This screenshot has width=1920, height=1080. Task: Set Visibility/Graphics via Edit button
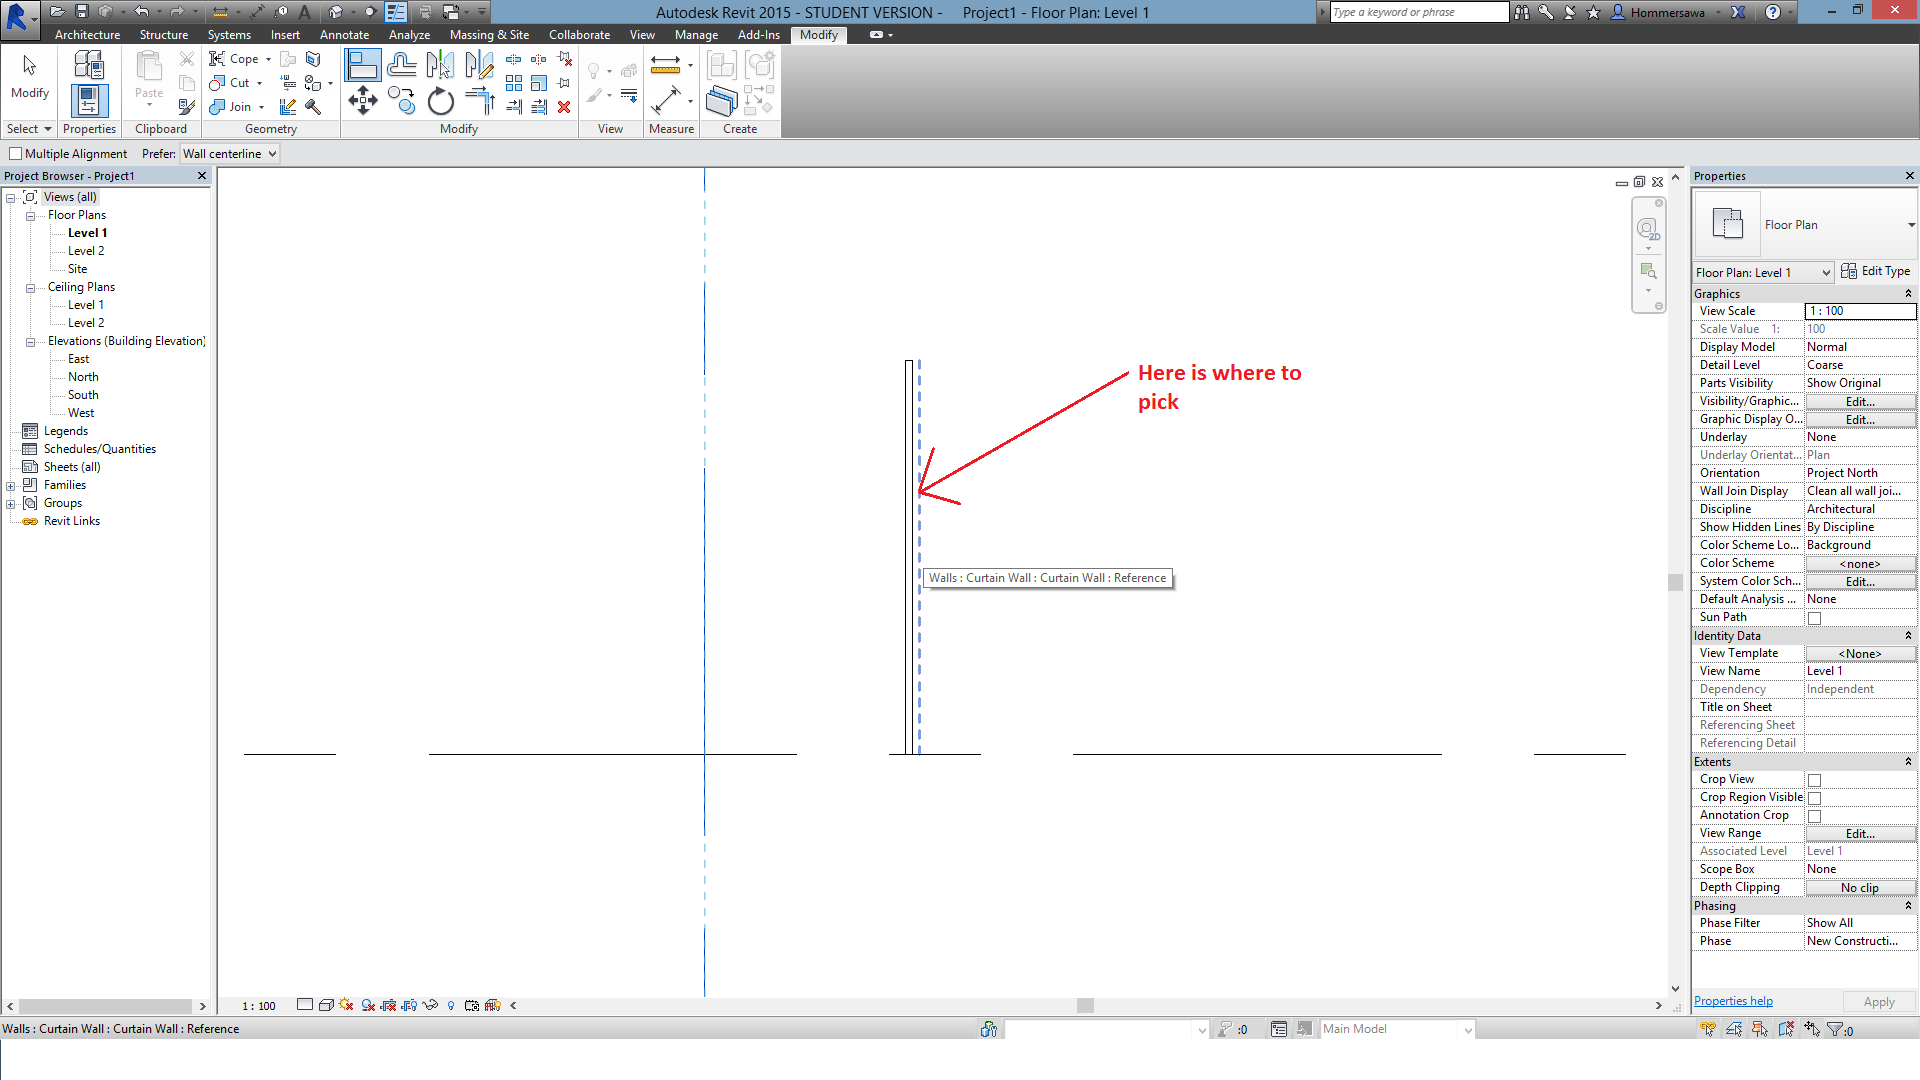pos(1858,401)
